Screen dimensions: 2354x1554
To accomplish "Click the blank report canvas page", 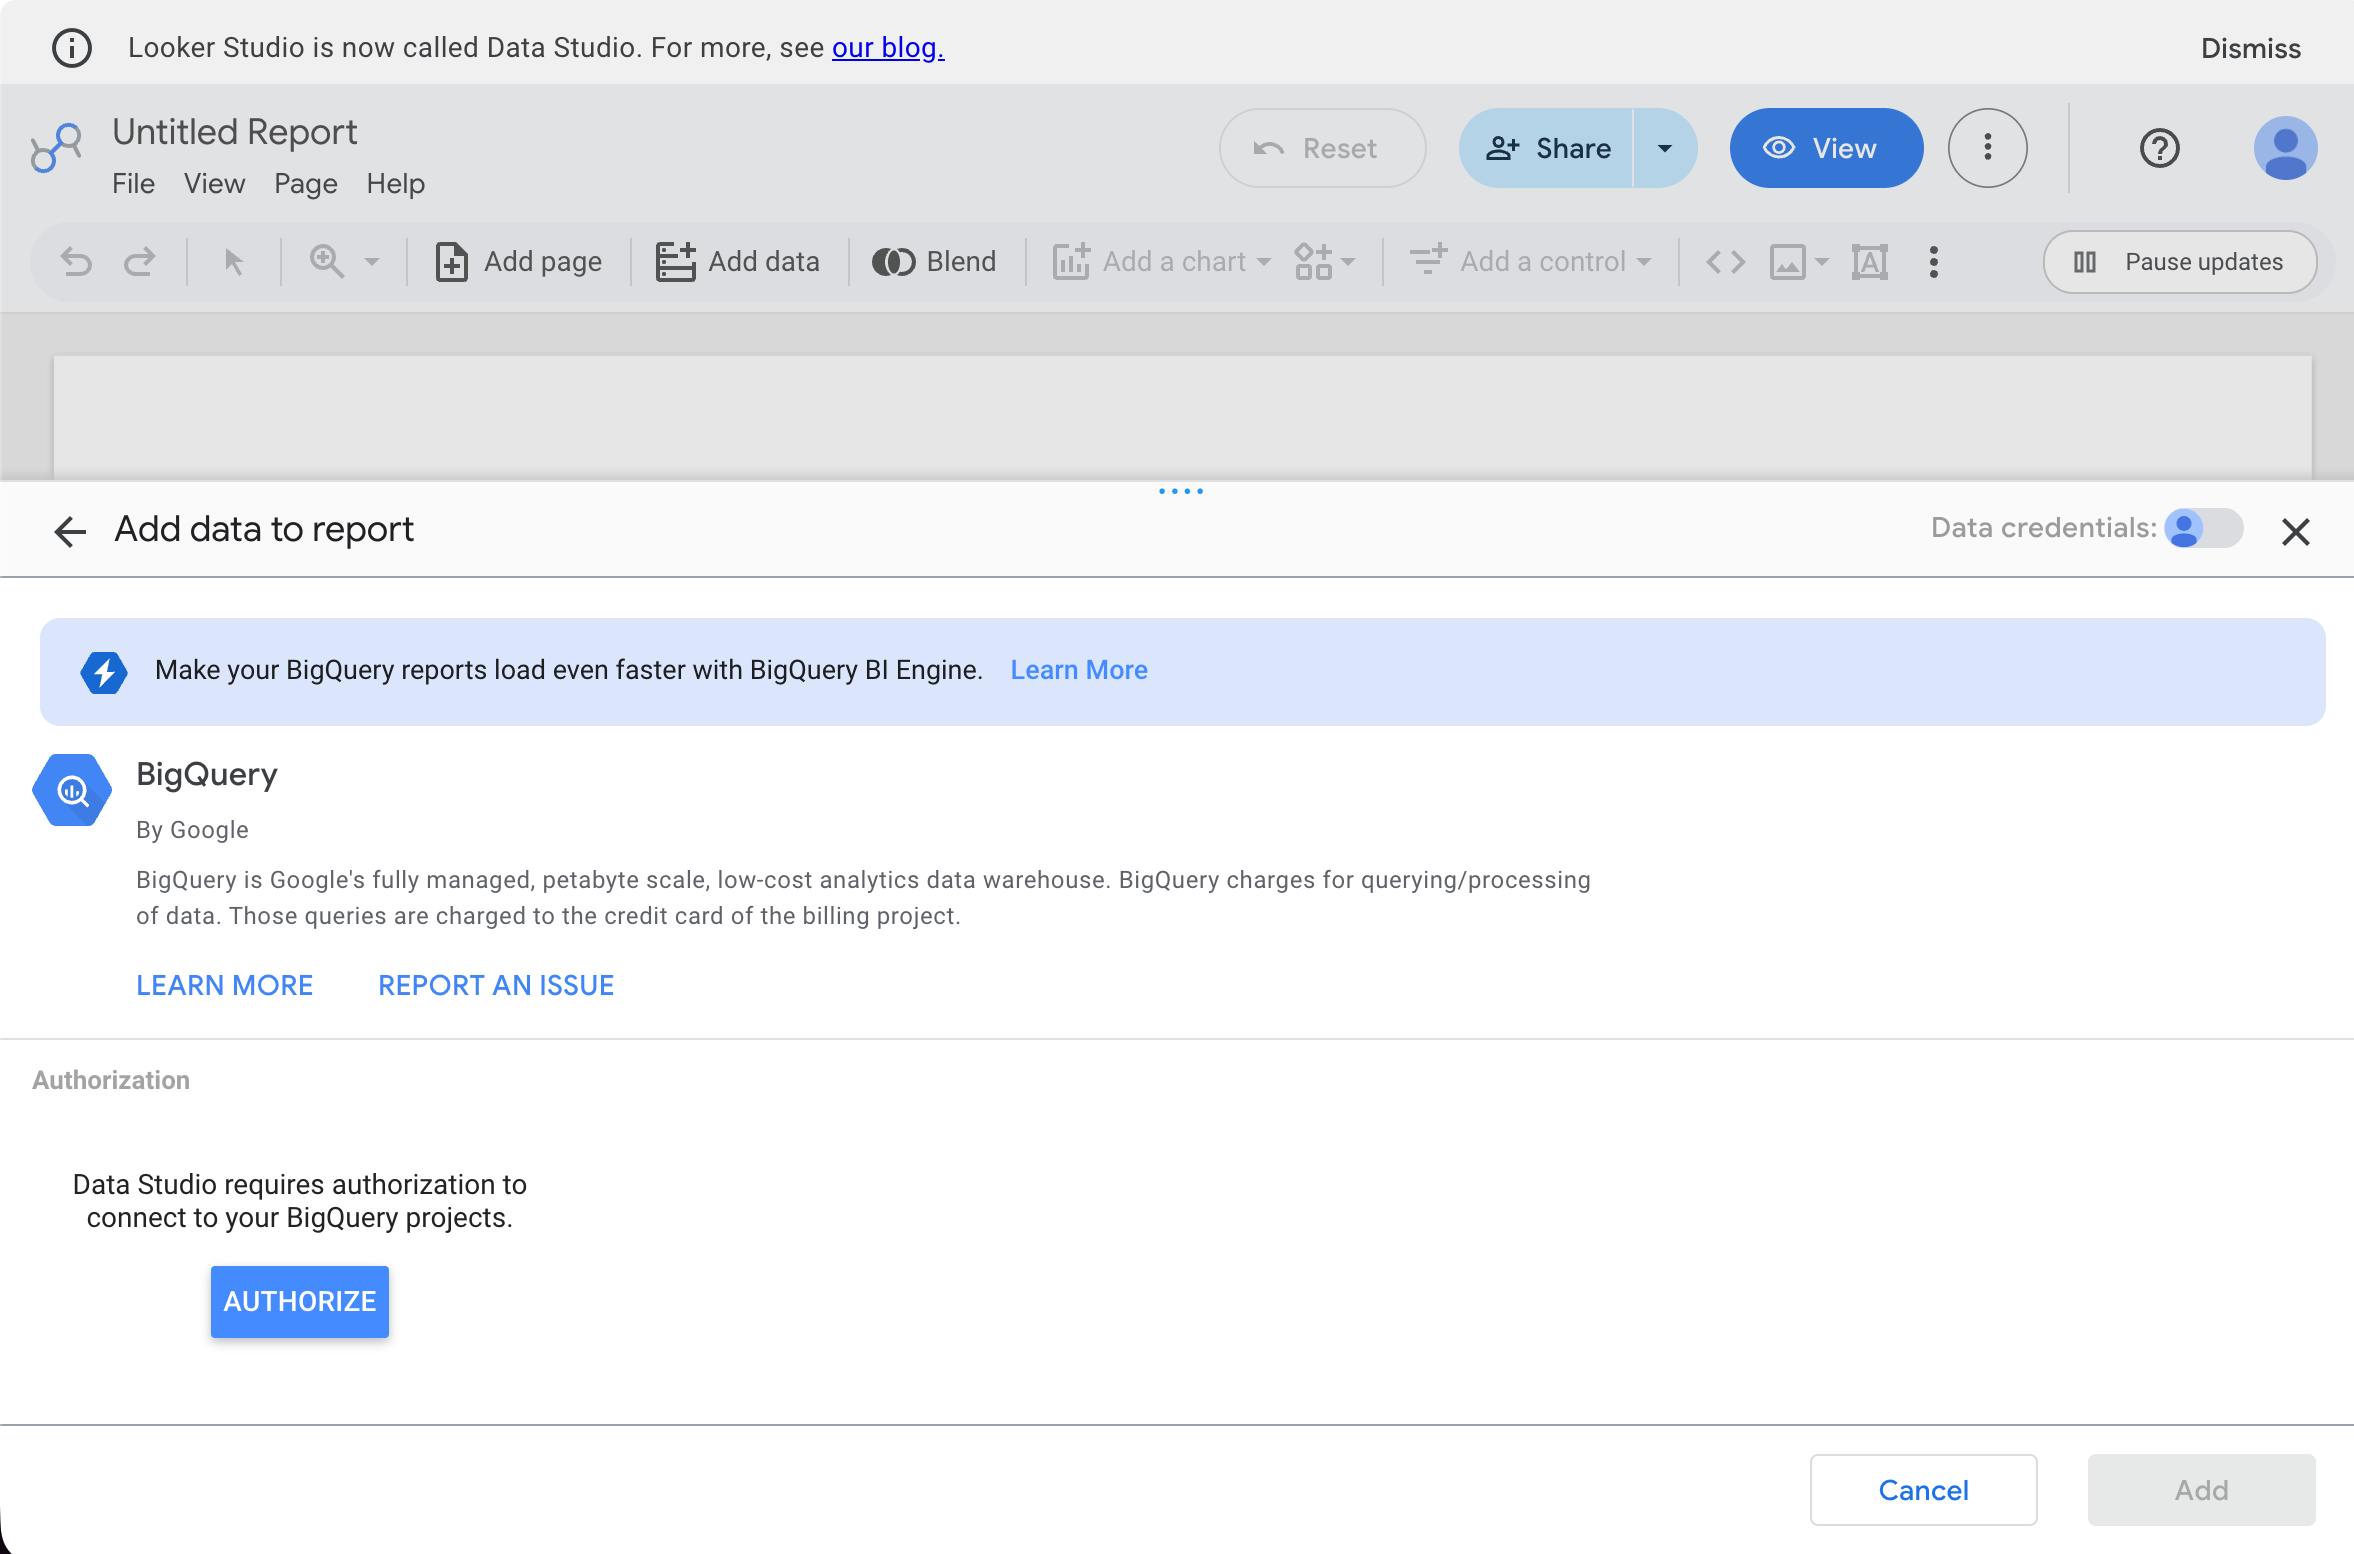I will point(1182,416).
